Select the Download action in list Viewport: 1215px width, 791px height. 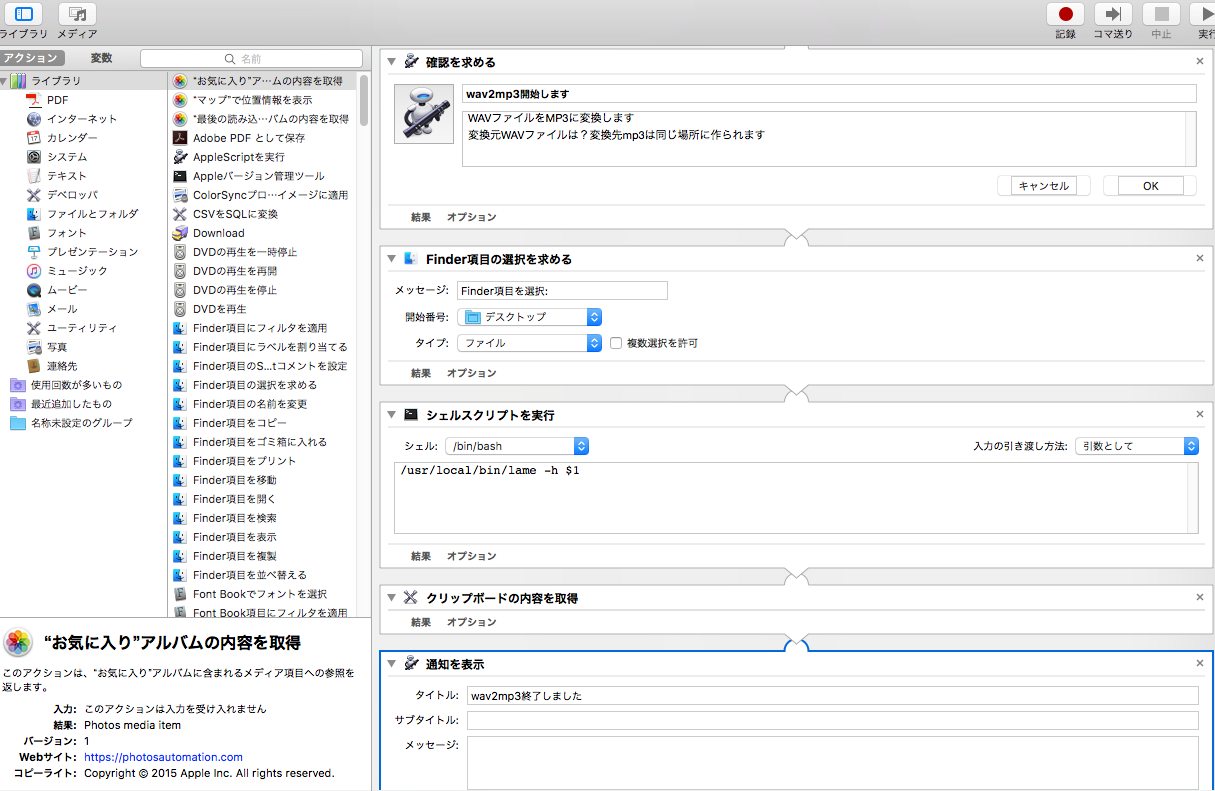coord(218,233)
